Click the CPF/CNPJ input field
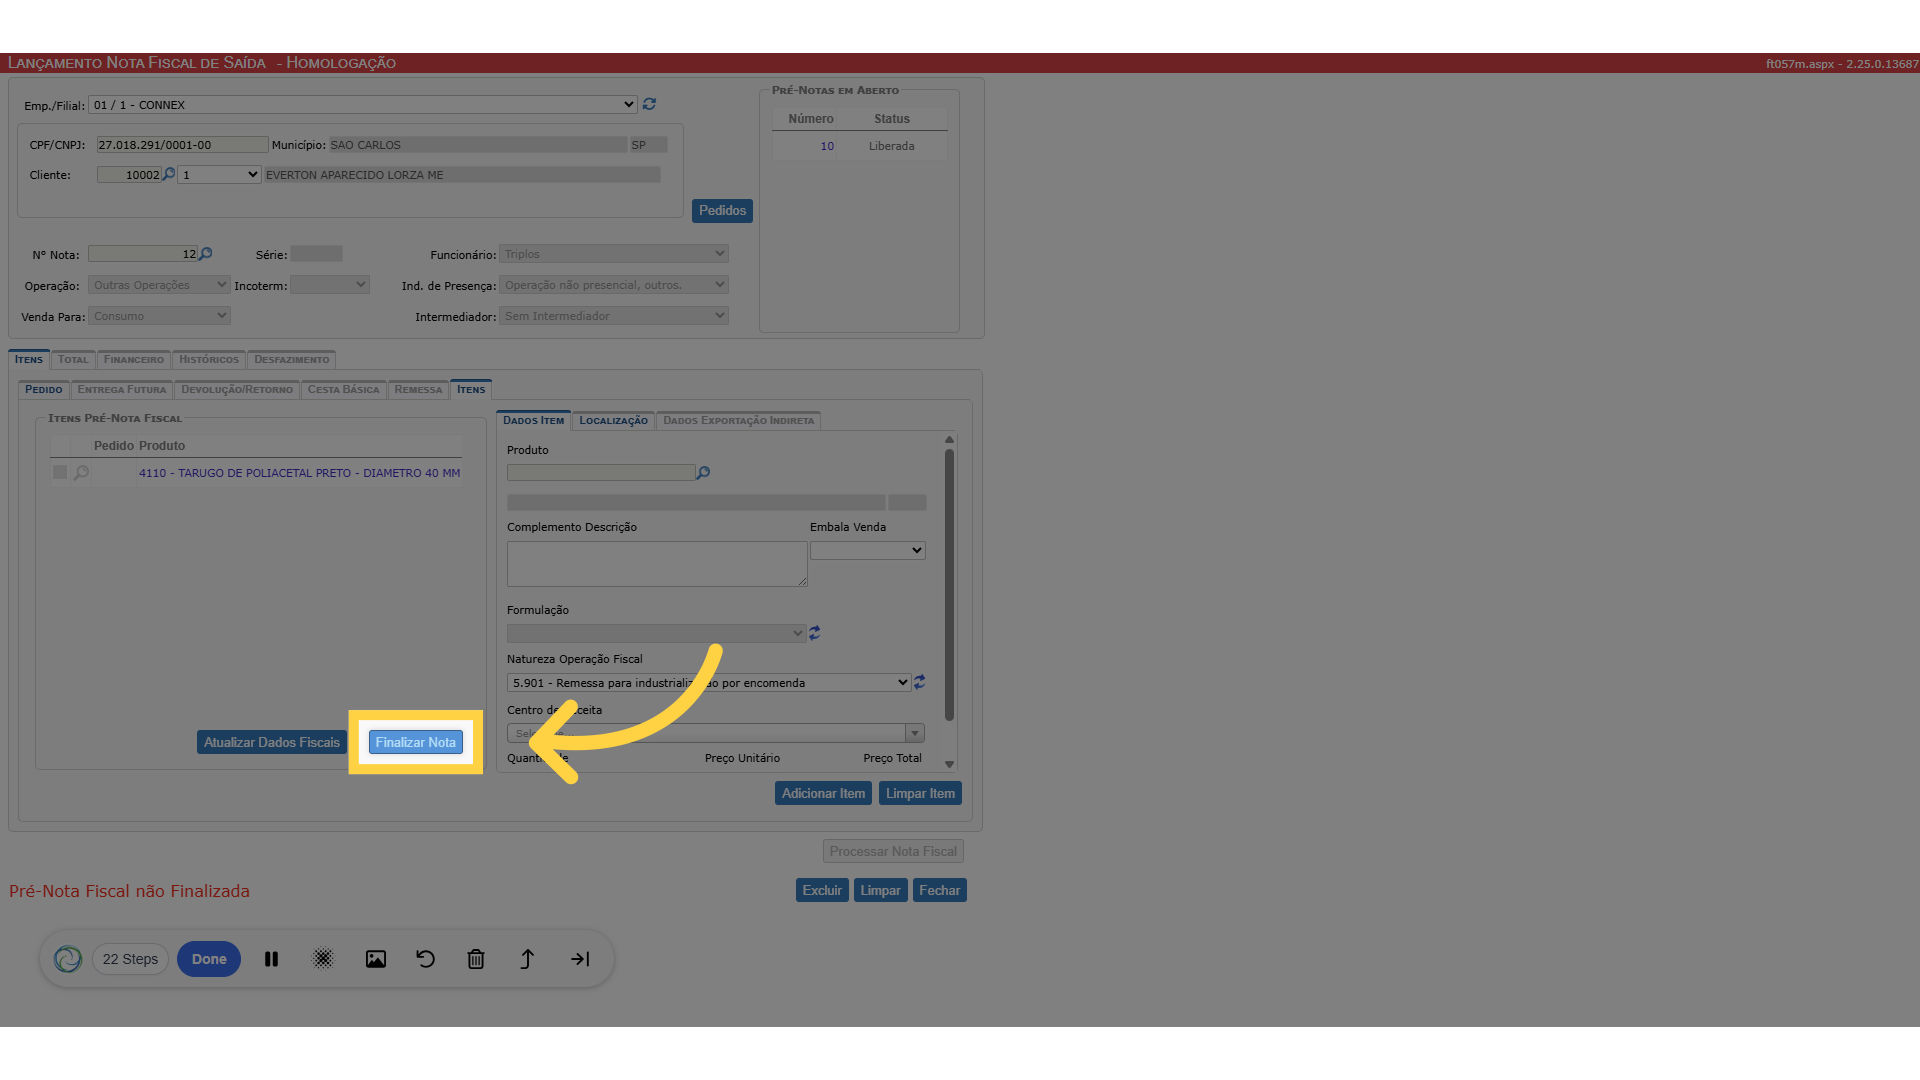1920x1080 pixels. [x=182, y=145]
